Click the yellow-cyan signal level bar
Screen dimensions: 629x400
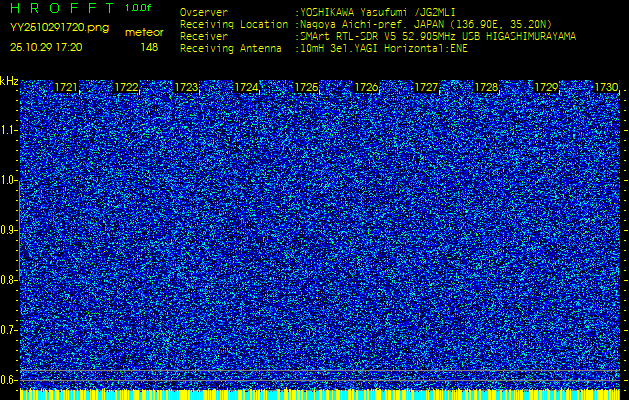tap(320, 394)
